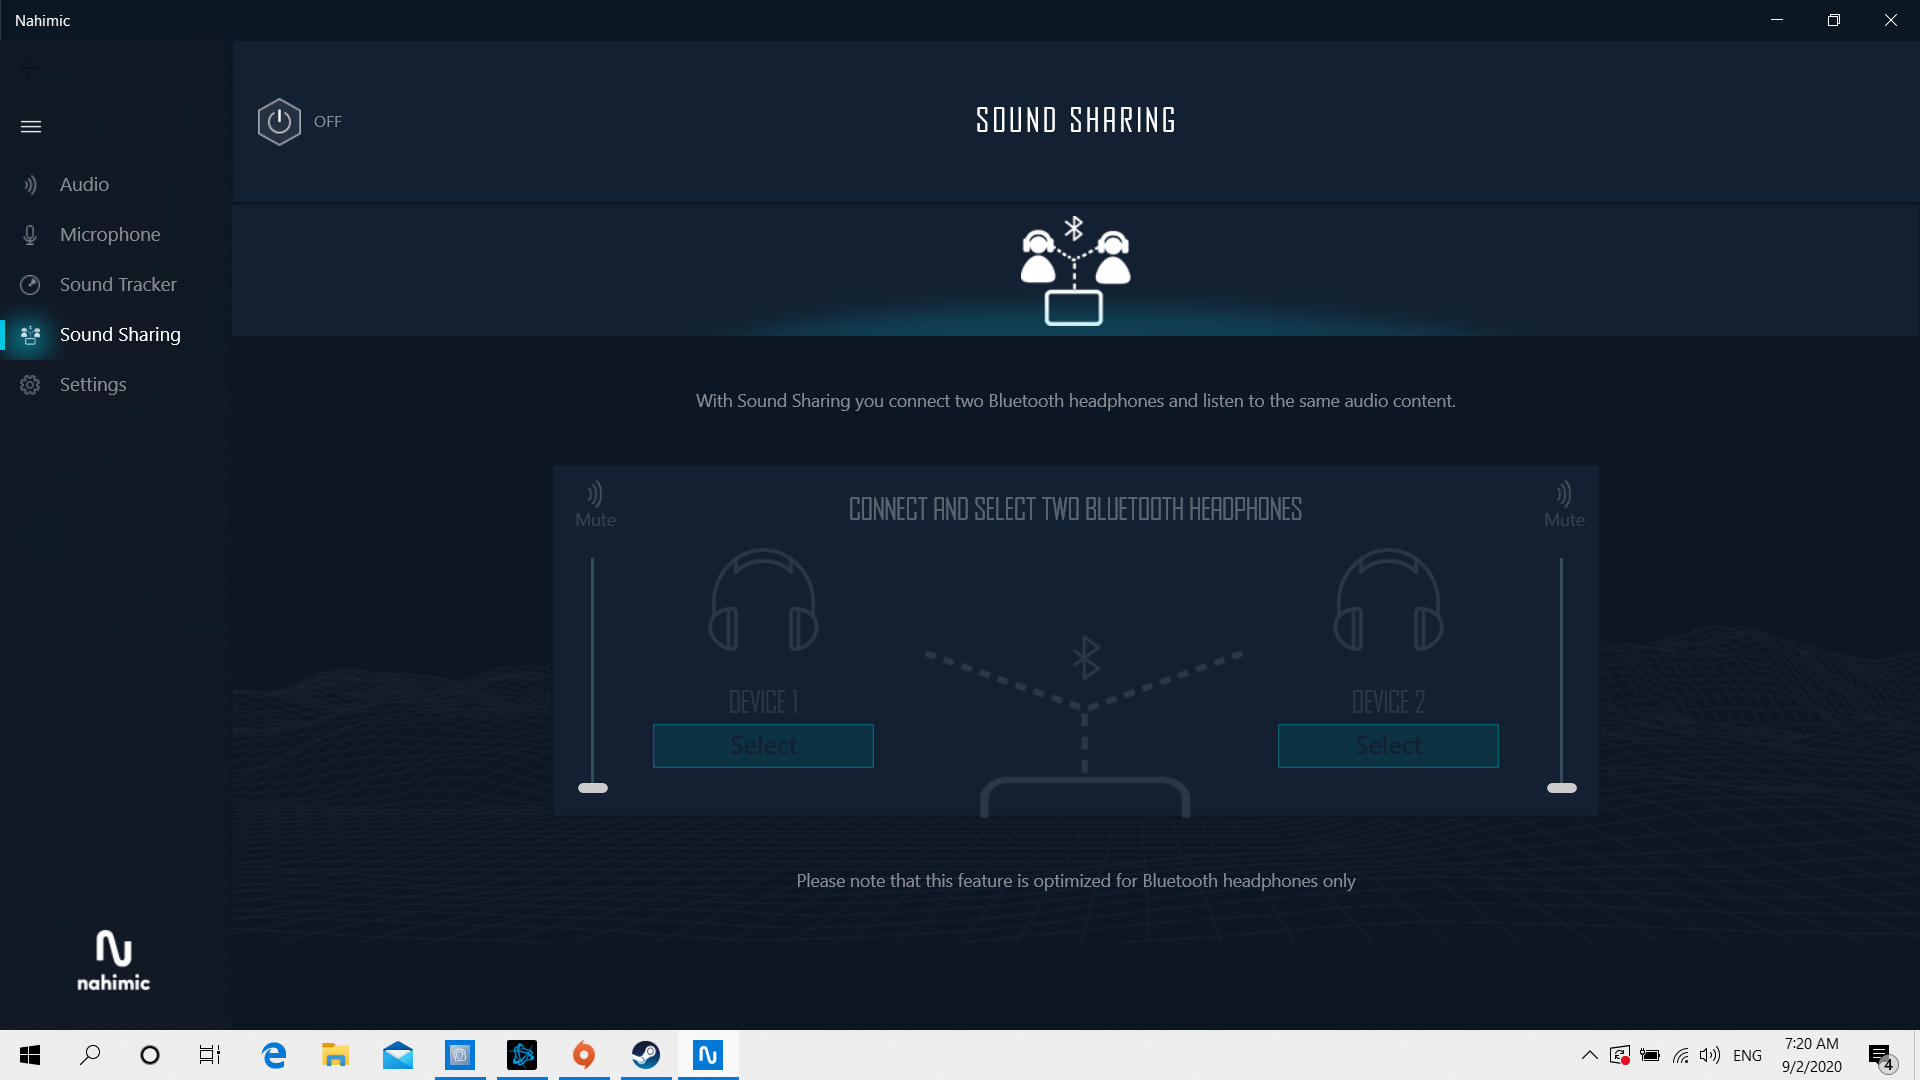The height and width of the screenshot is (1080, 1920).
Task: Mute Device 2 headphone
Action: pos(1564,504)
